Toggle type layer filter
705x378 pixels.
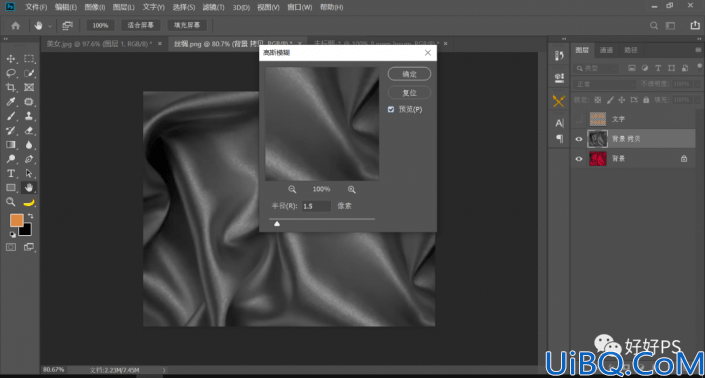(x=658, y=68)
